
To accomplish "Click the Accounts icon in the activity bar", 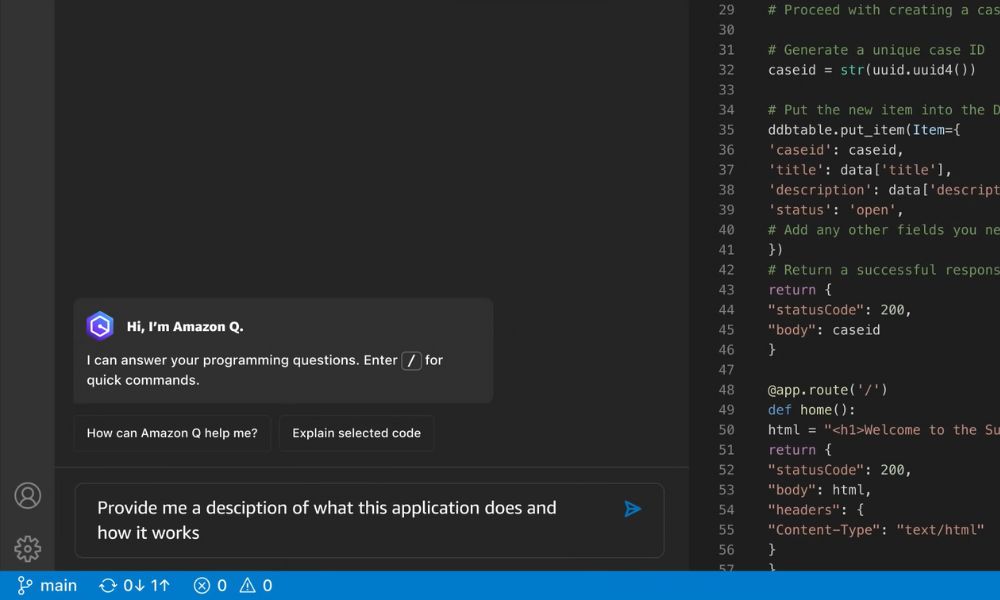I will pos(27,495).
